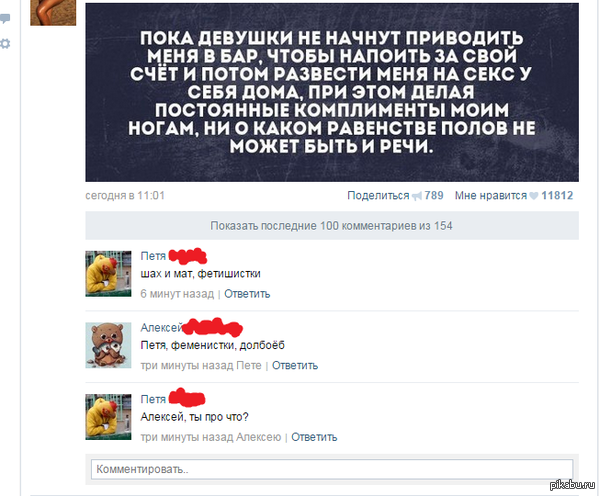Click the speech bubble icon in left sidebar
The image size is (600, 496).
point(5,18)
